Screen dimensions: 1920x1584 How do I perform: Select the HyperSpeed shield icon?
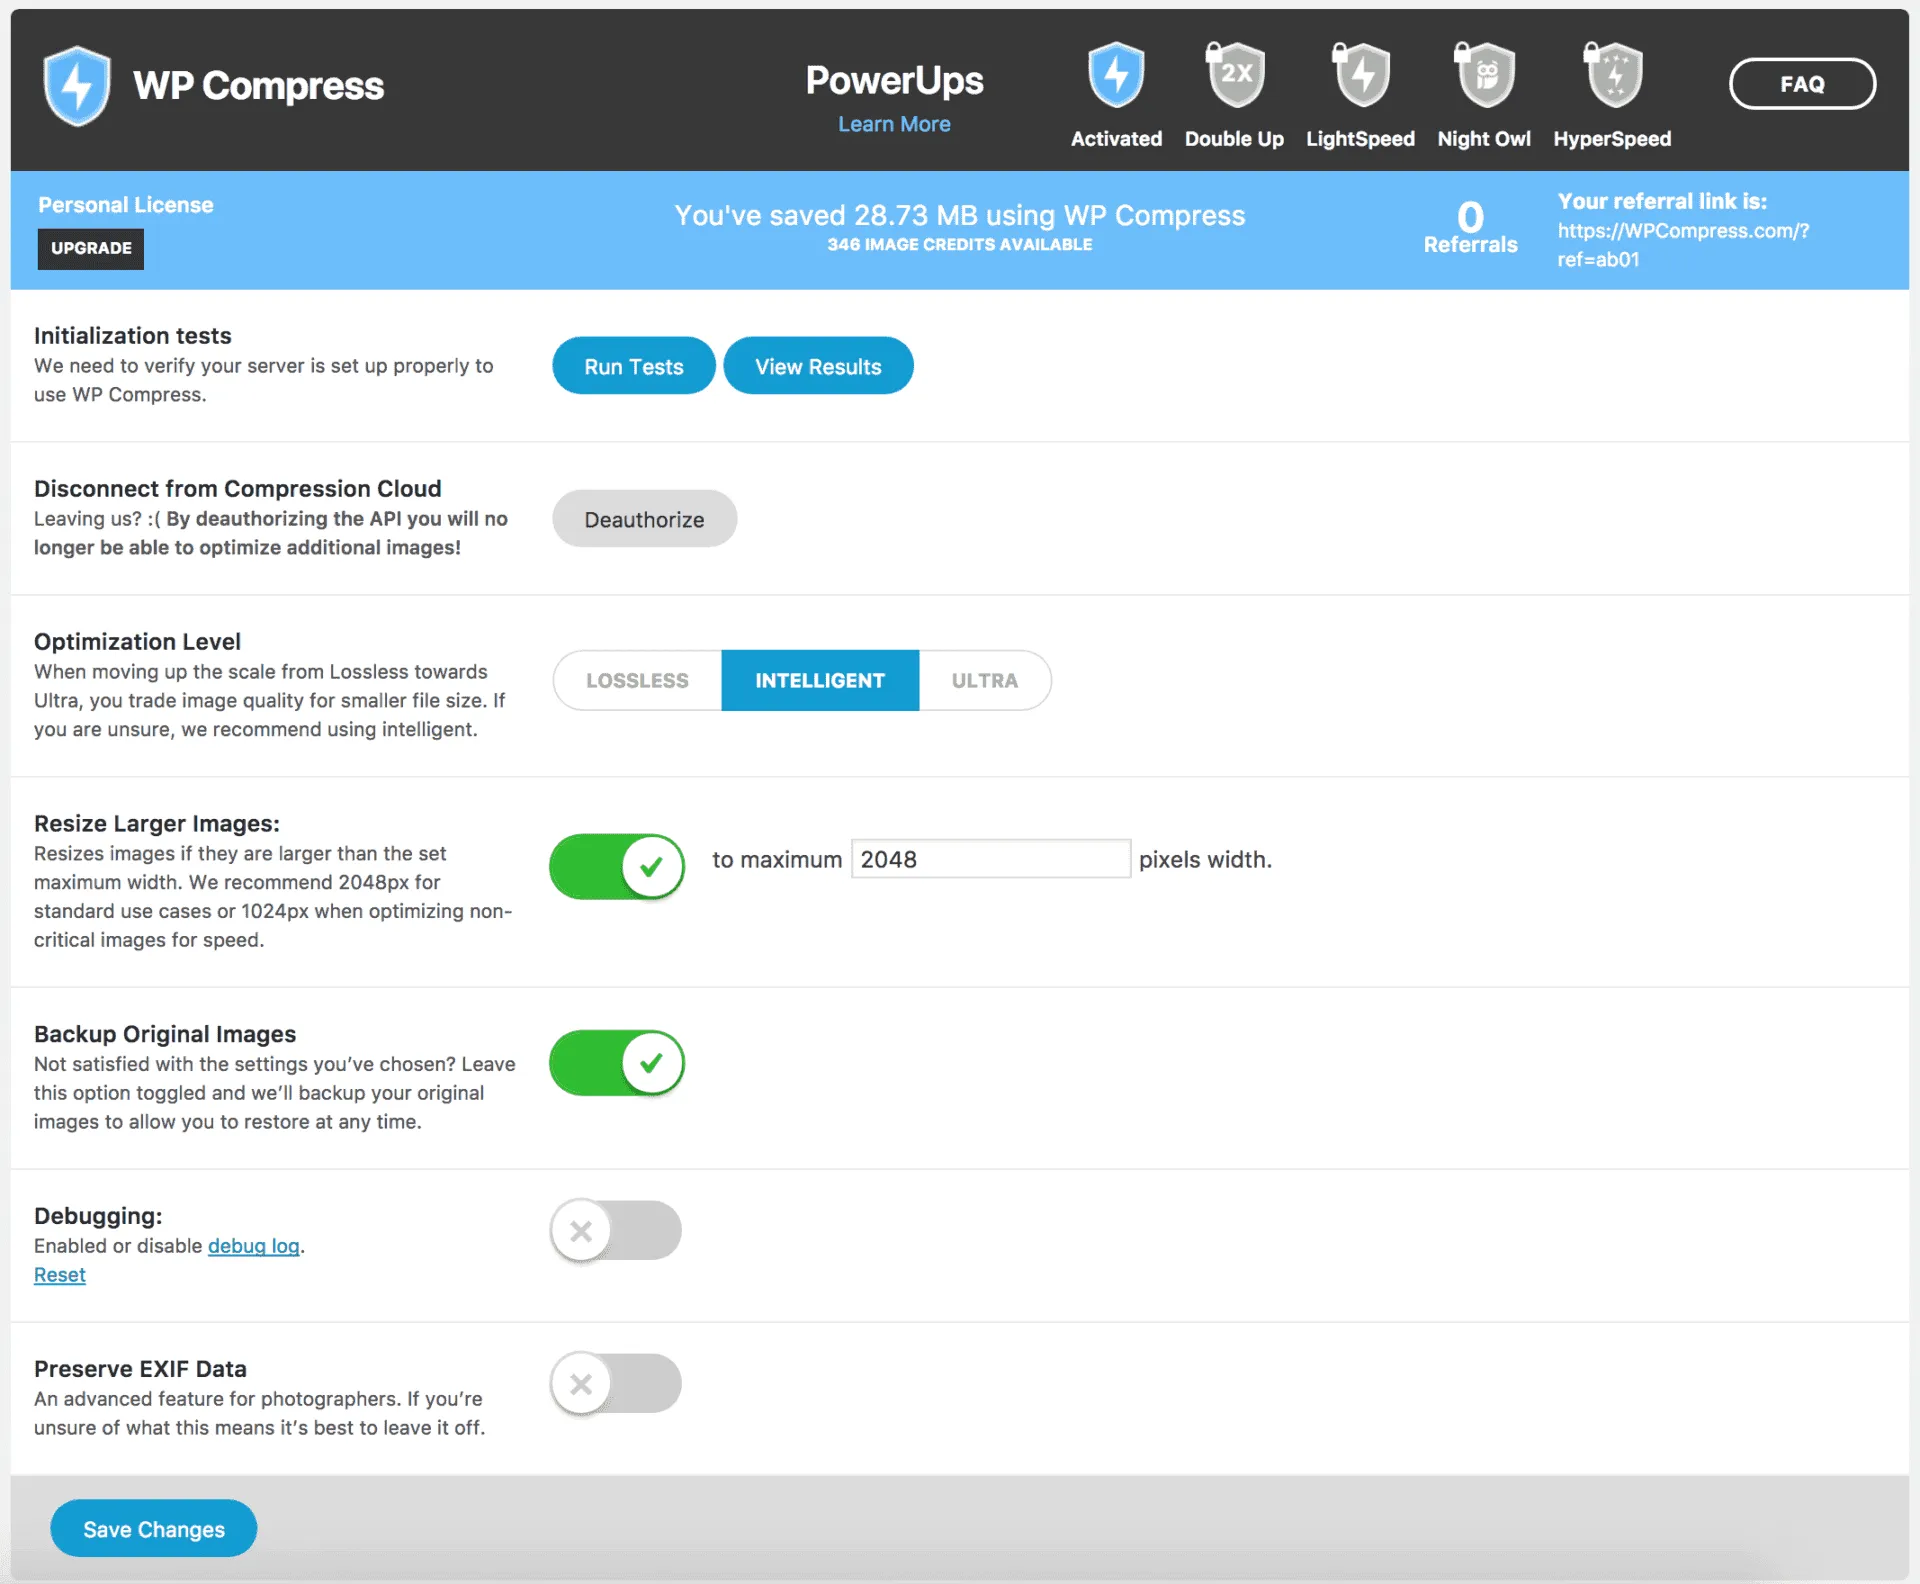click(x=1612, y=74)
